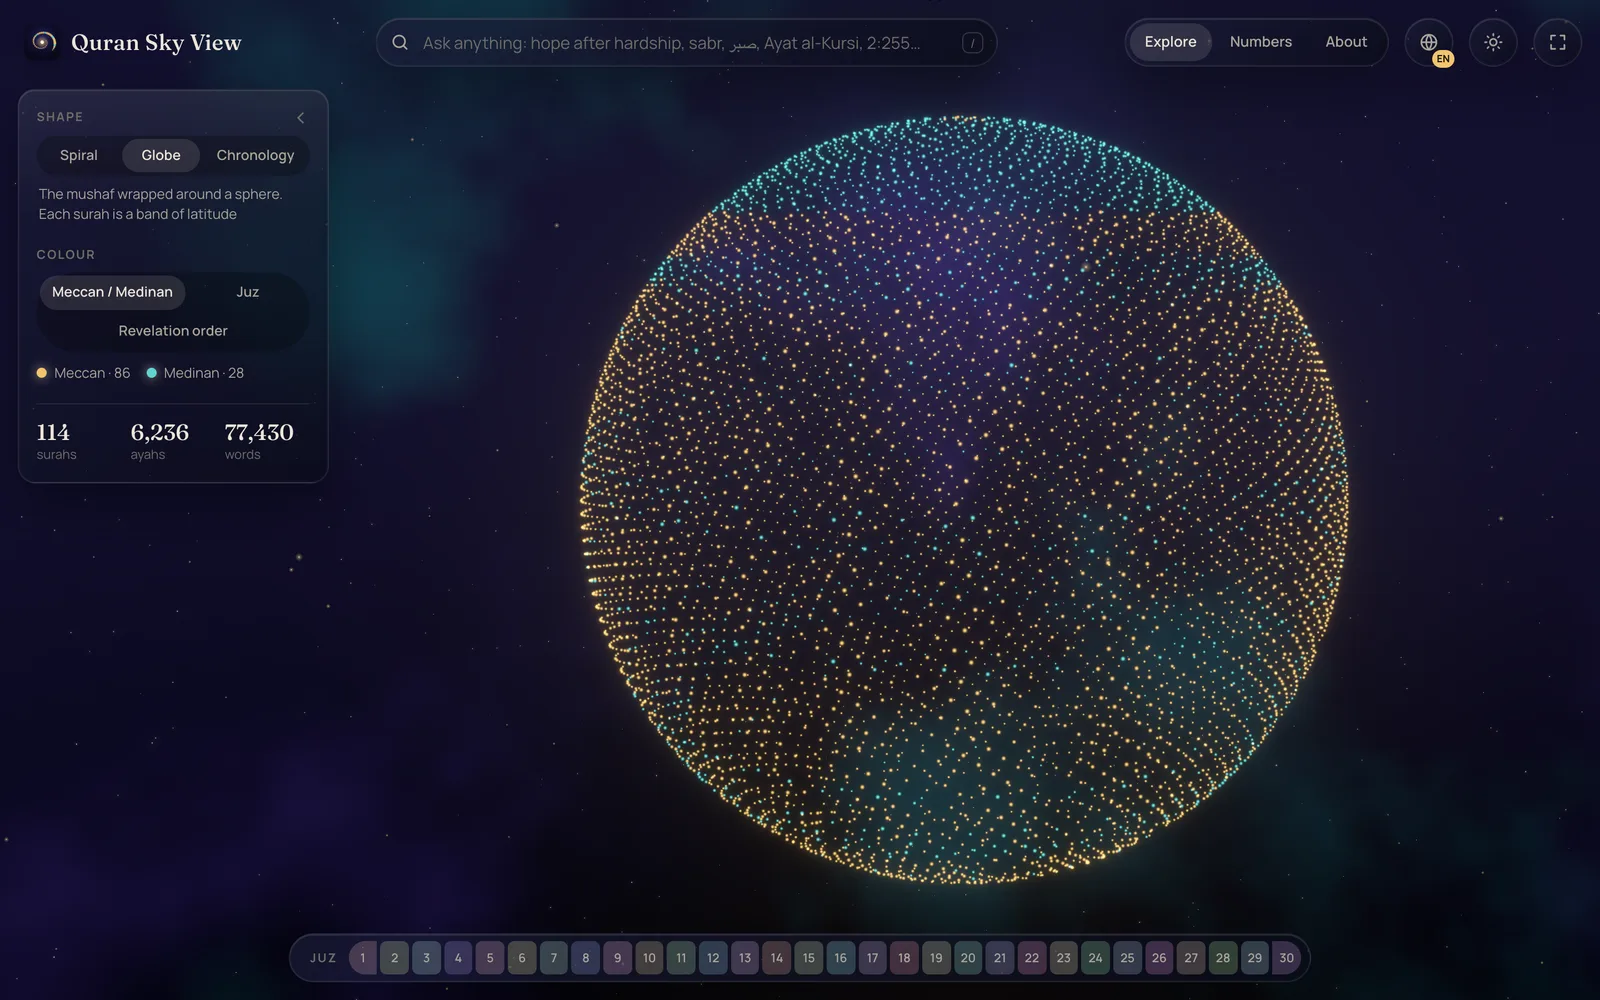Click the Quran Sky View logo icon
The height and width of the screenshot is (1000, 1600).
coord(42,42)
